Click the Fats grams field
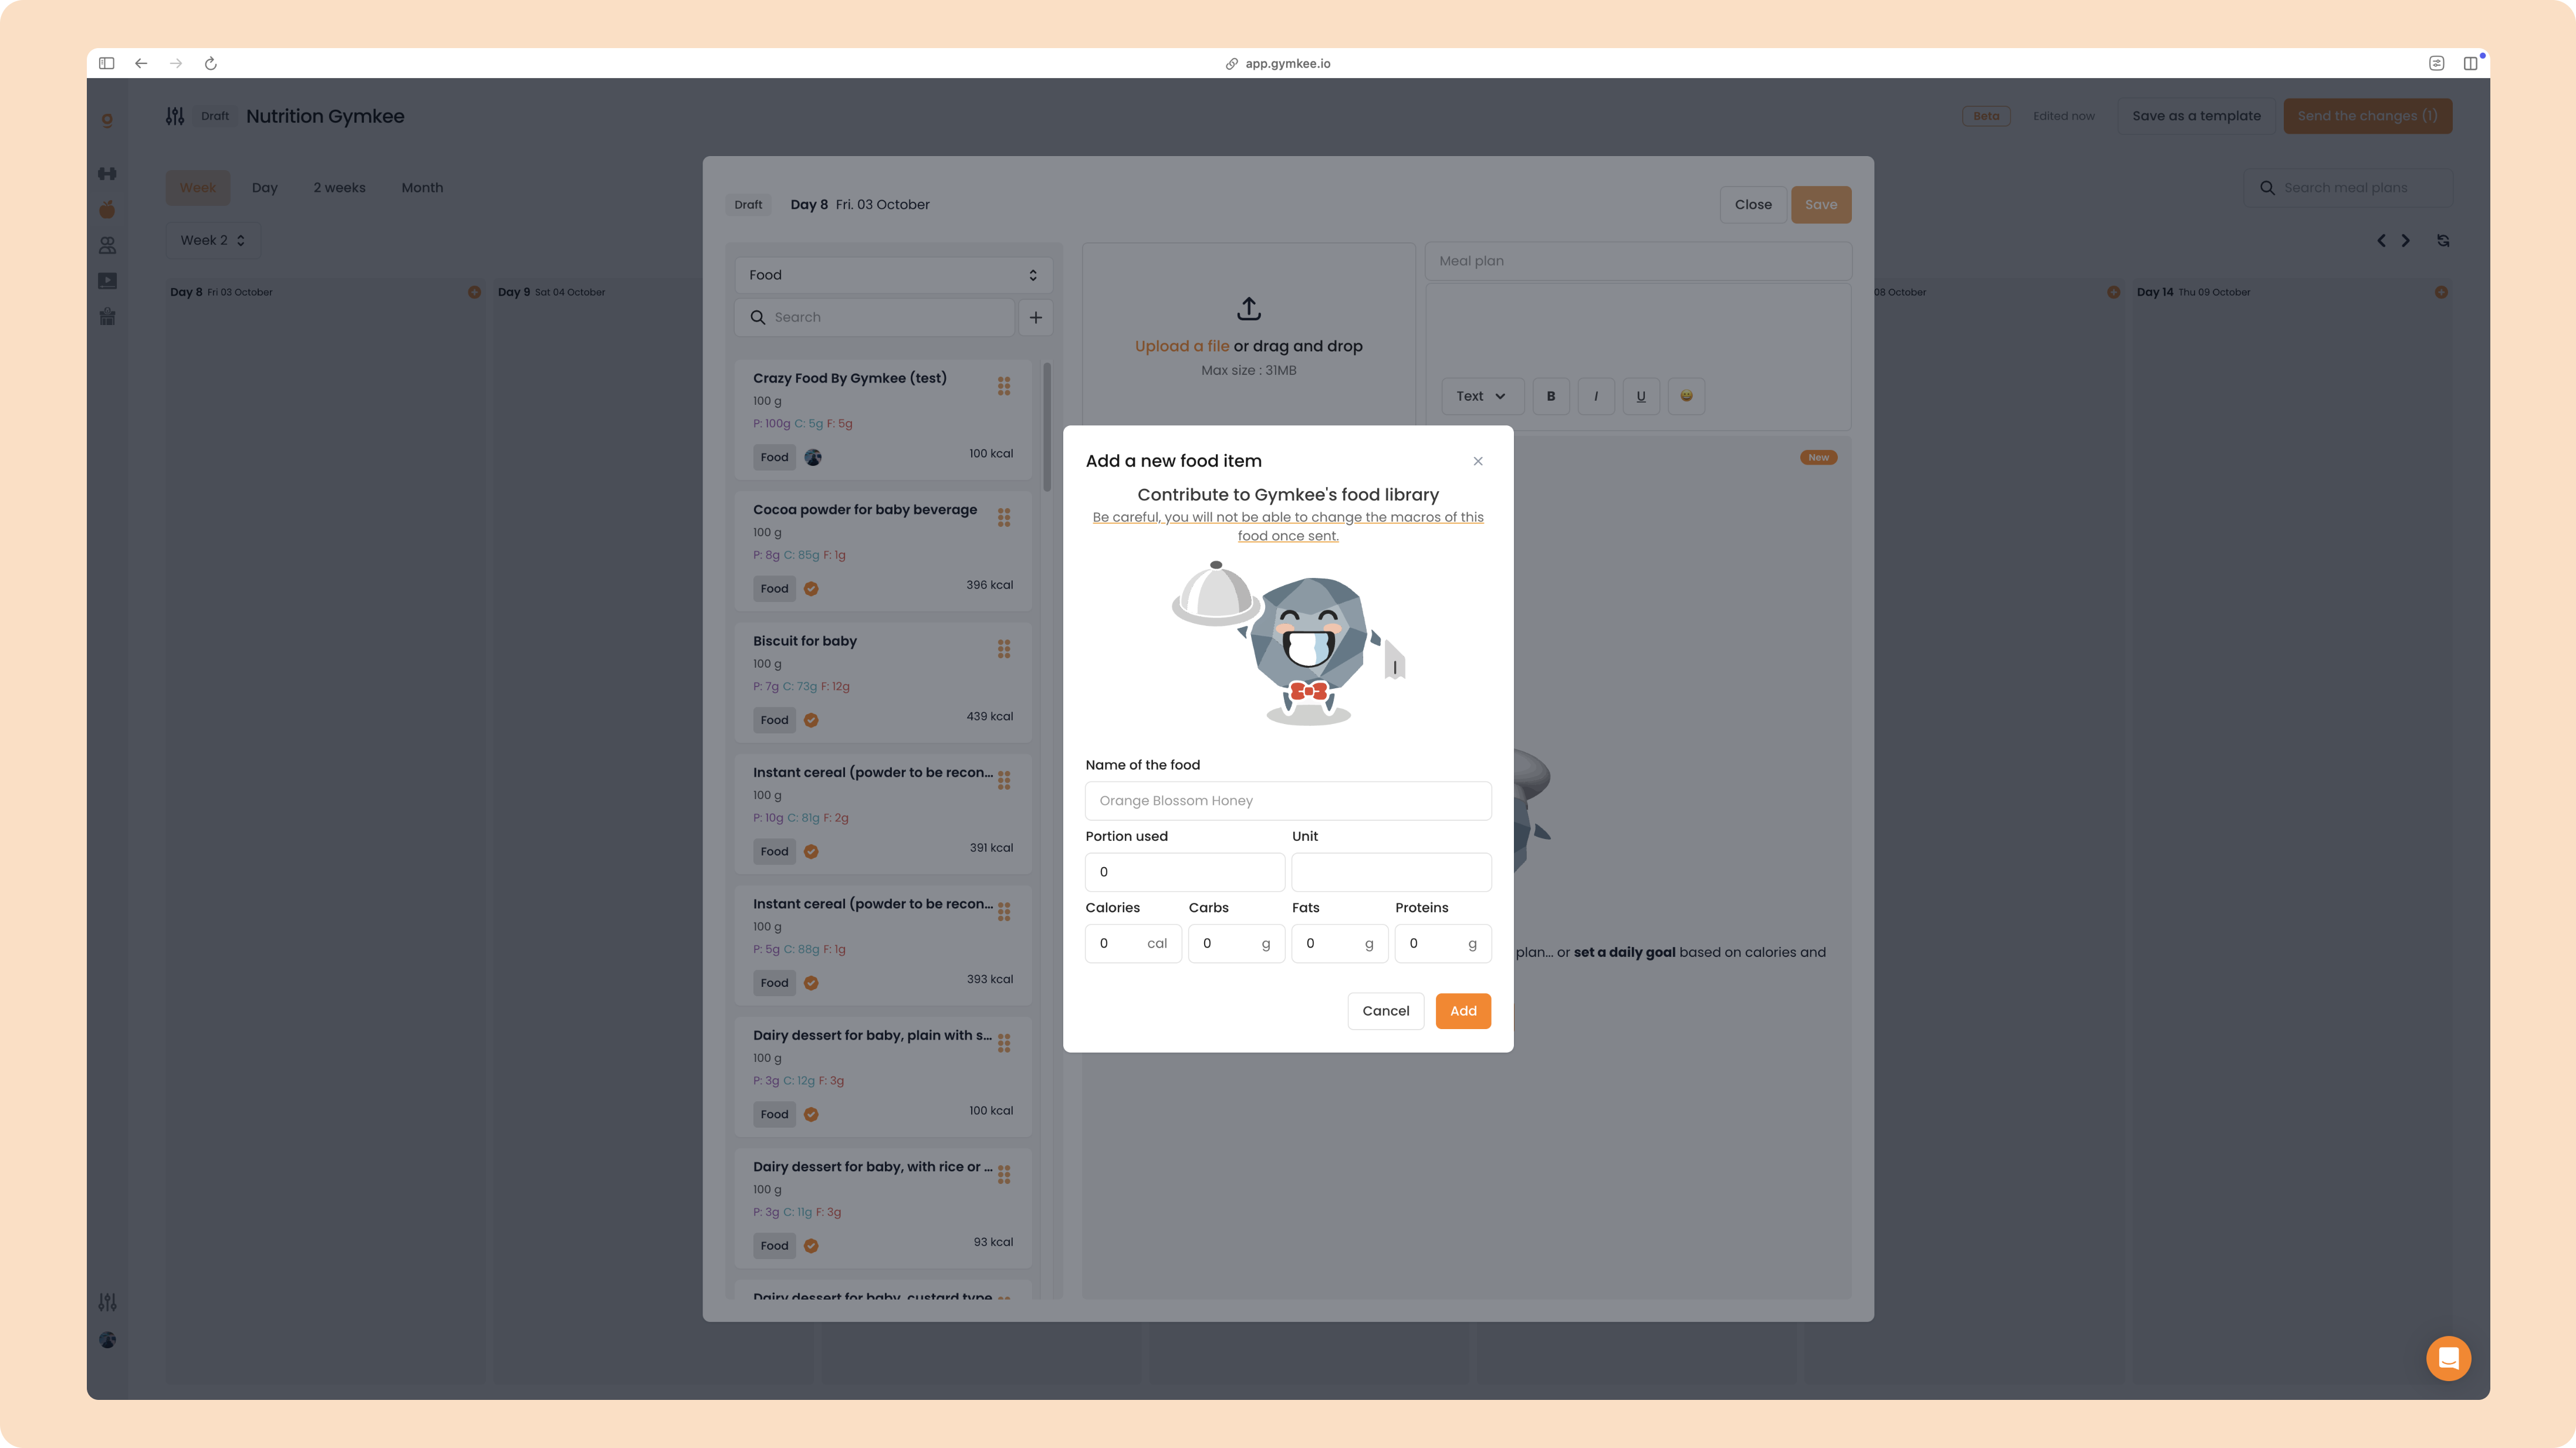This screenshot has width=2576, height=1448. pos(1339,943)
